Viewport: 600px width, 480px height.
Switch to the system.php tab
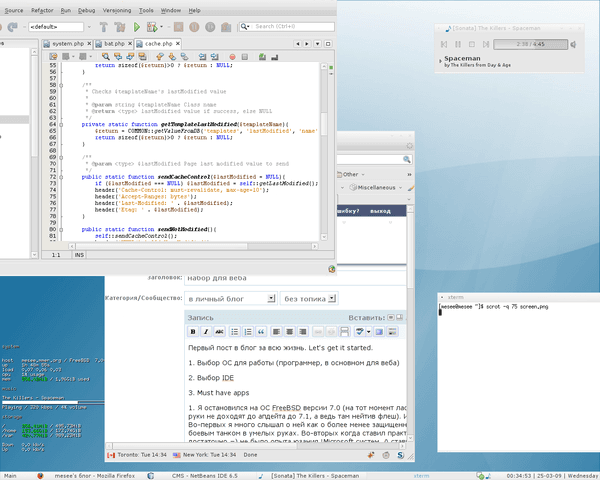click(x=68, y=44)
